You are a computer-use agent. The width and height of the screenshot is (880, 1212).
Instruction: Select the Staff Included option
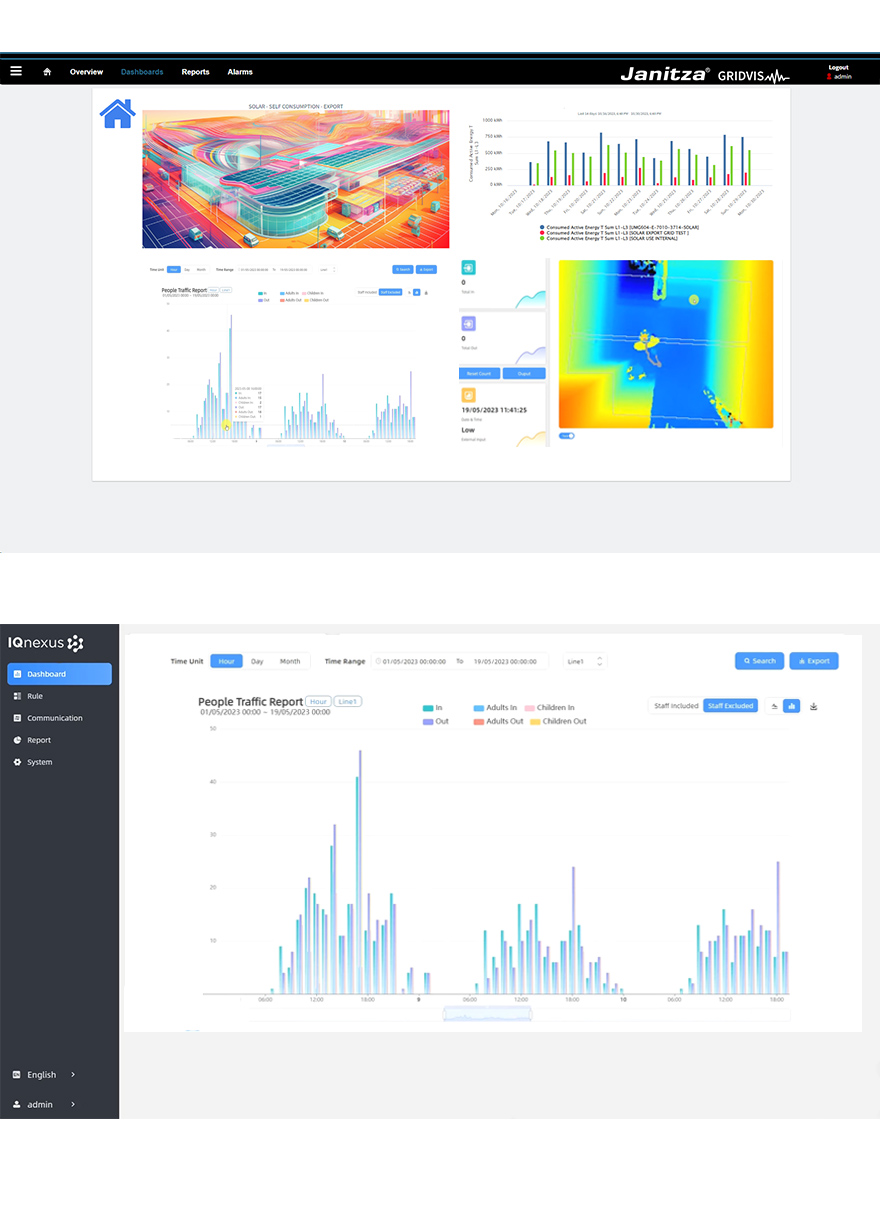point(676,706)
